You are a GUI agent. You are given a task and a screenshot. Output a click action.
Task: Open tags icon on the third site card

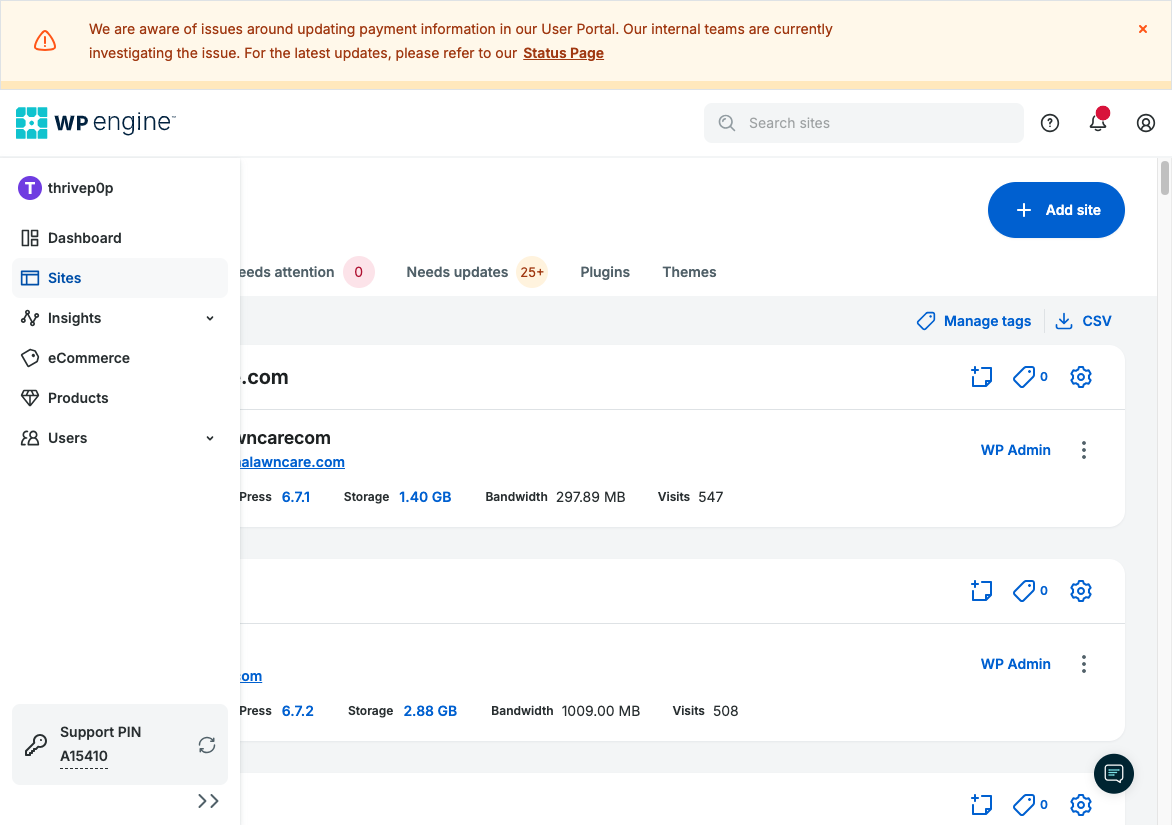click(x=1030, y=805)
